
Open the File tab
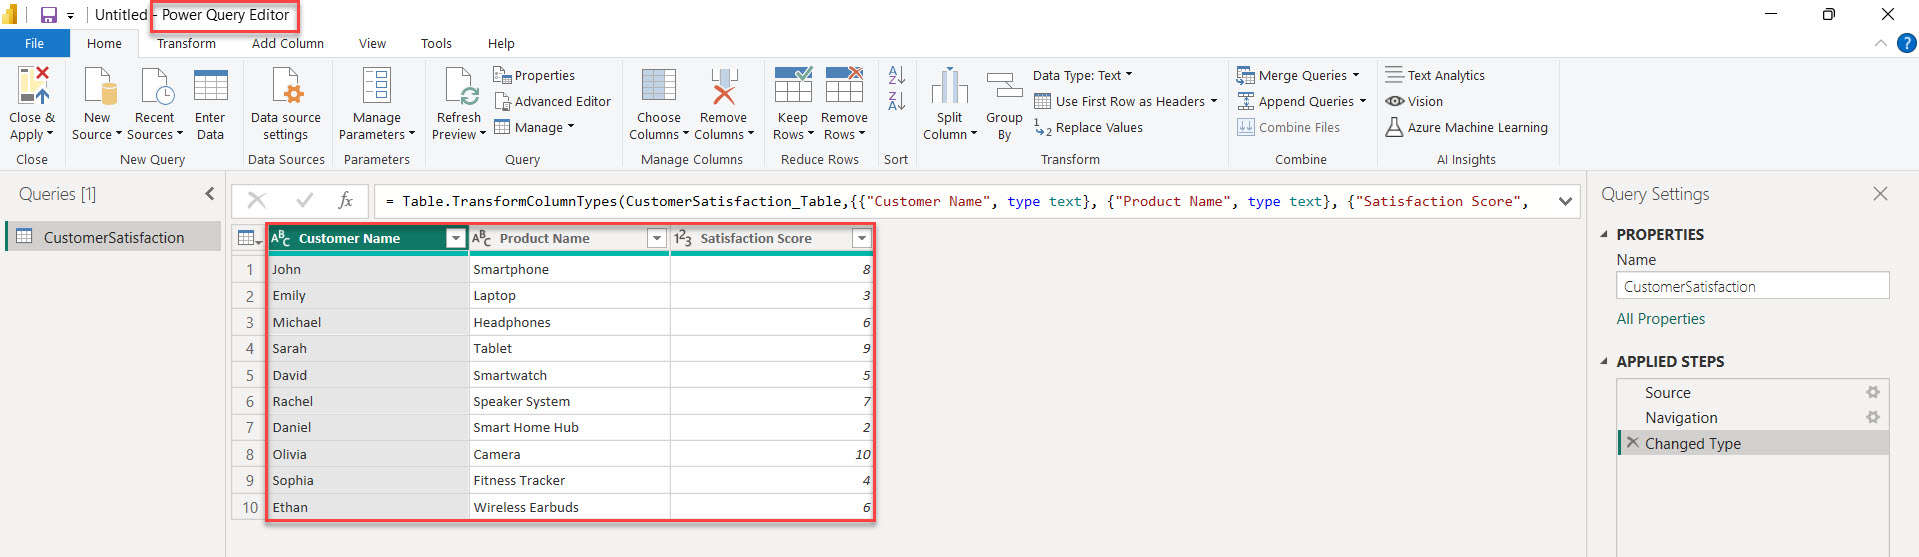pos(35,43)
